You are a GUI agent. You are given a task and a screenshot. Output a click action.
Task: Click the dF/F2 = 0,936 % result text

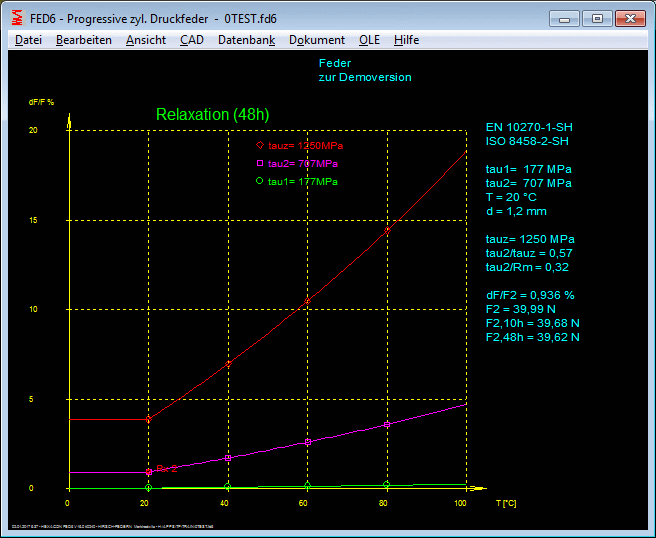tap(530, 295)
